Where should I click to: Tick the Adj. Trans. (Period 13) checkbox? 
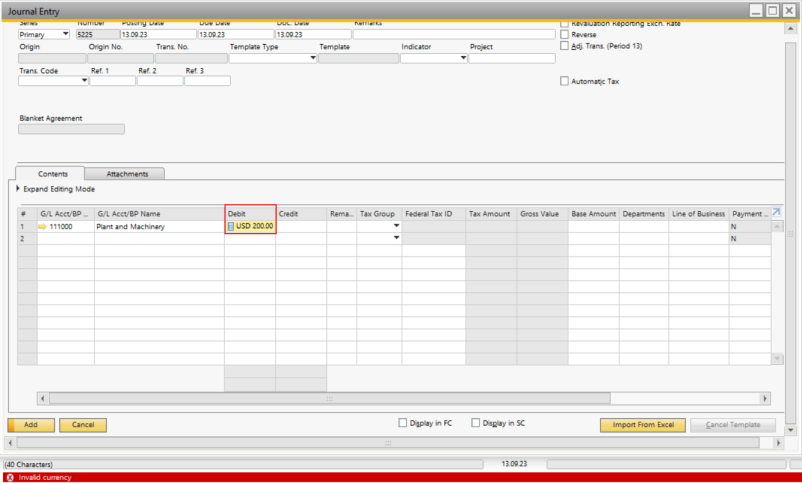pos(564,46)
